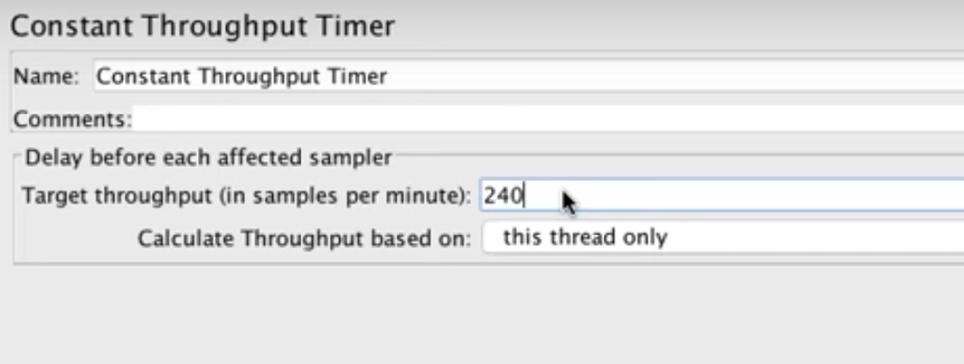964x364 pixels.
Task: Click the blank grey area below the settings panel
Action: [482, 315]
